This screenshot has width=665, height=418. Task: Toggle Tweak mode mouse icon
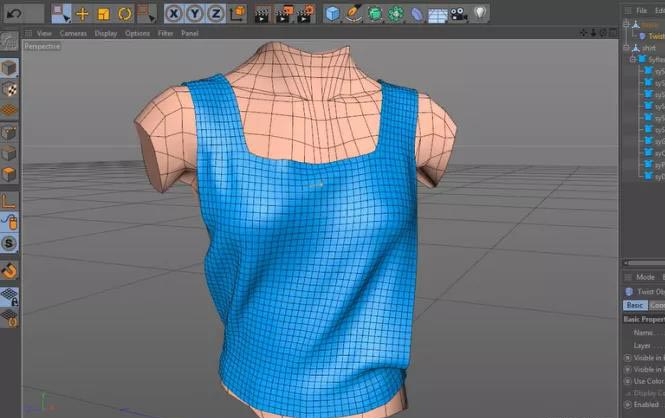9,222
